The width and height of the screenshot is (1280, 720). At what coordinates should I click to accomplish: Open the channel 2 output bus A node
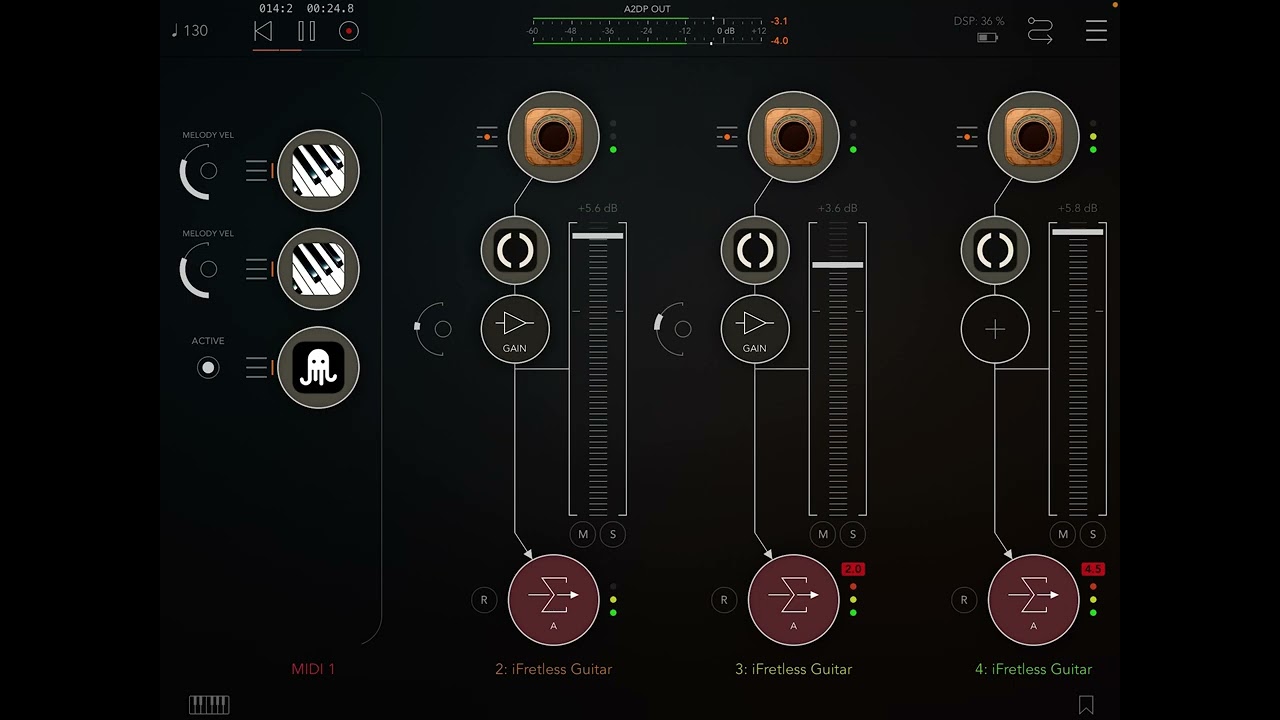tap(554, 600)
